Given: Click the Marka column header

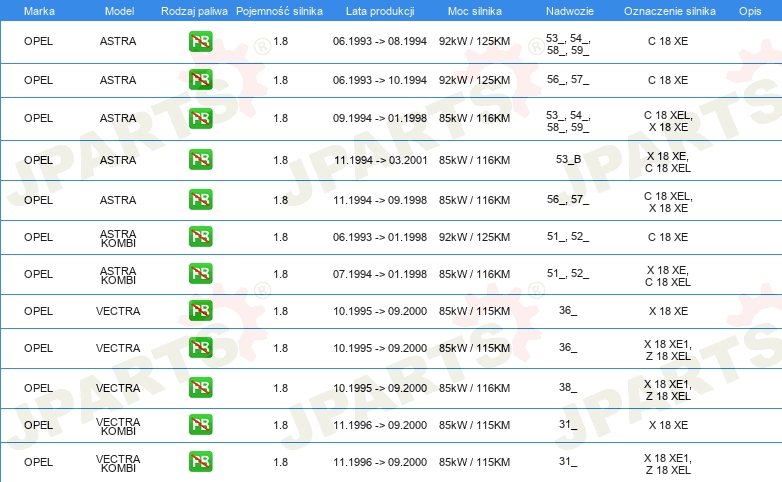Looking at the screenshot, I should pos(39,11).
